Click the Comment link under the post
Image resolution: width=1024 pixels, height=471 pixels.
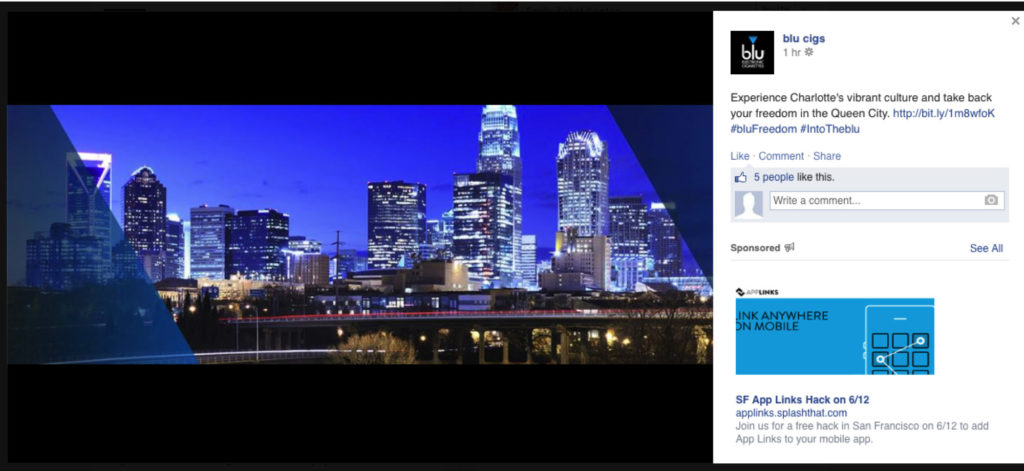(781, 156)
